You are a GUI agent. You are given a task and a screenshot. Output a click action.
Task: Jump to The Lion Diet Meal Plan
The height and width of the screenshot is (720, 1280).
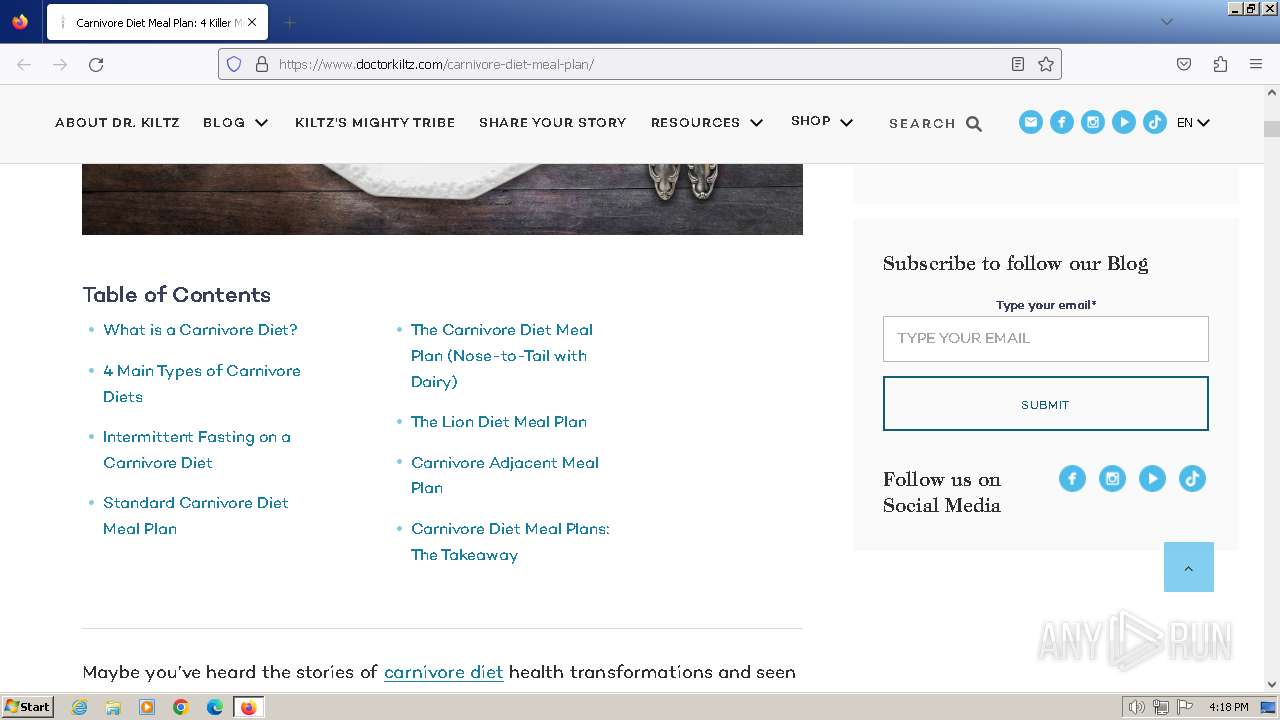coord(499,422)
